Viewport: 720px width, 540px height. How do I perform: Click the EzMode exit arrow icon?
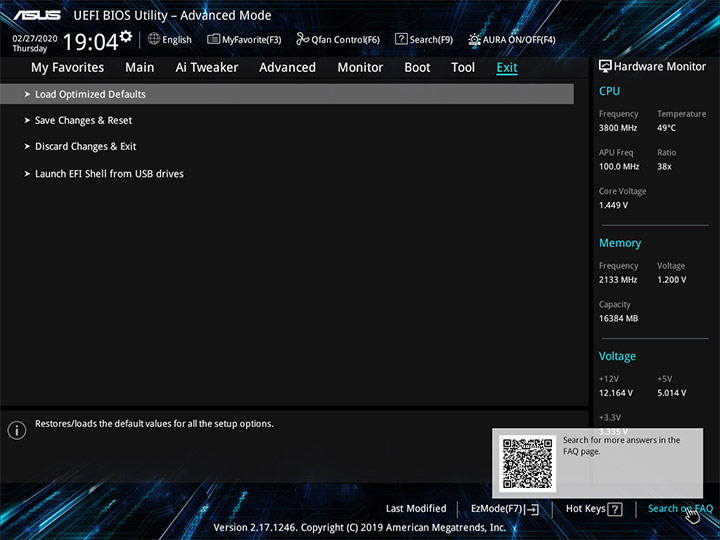532,509
